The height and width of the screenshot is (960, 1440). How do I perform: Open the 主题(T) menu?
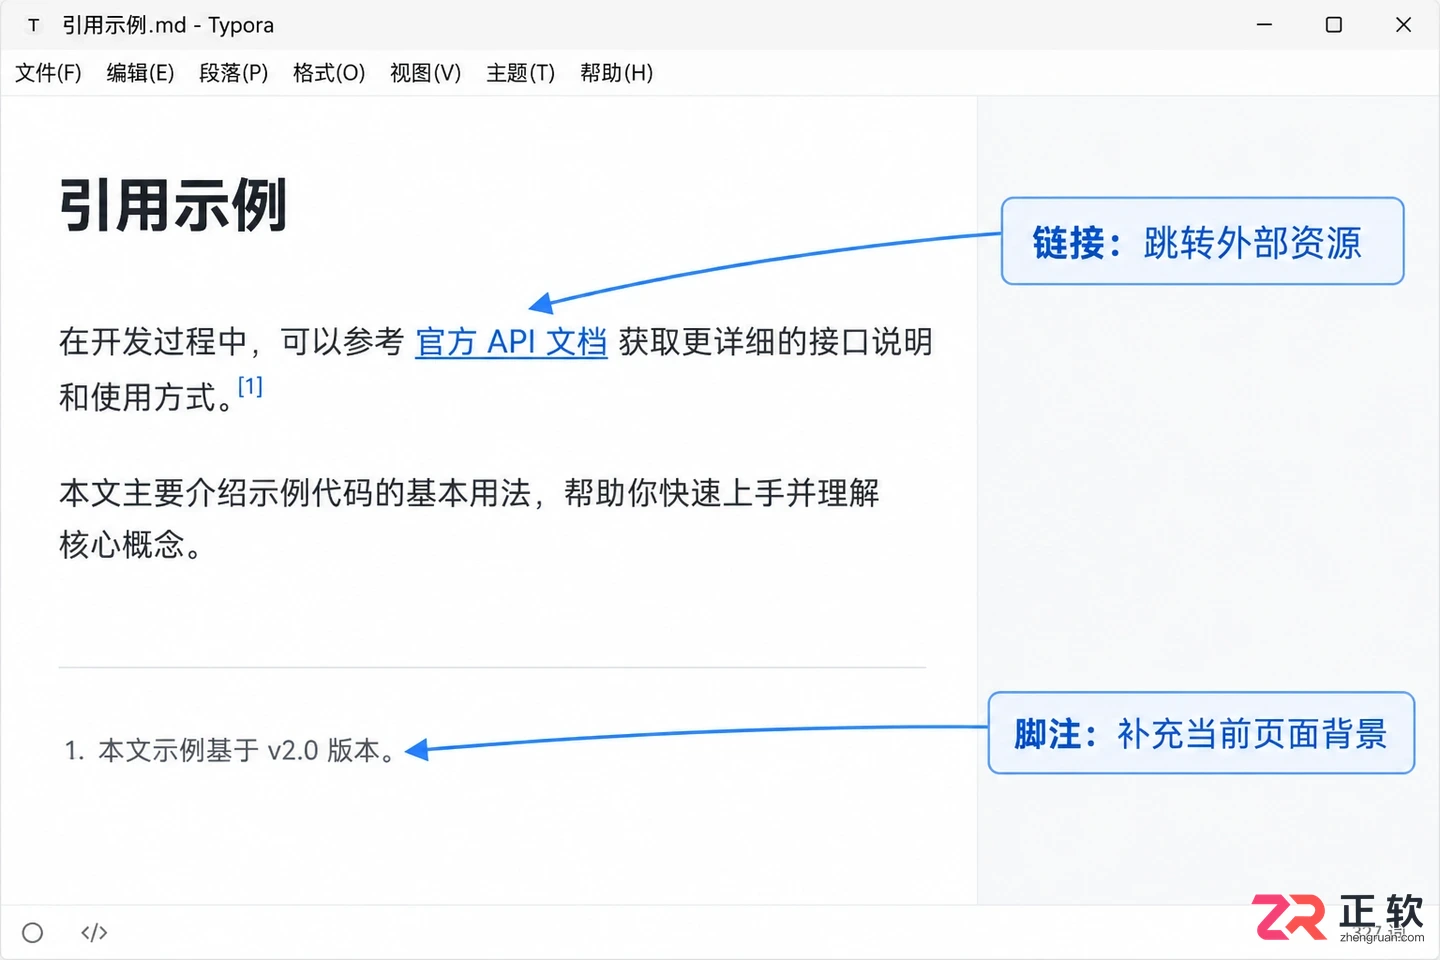pyautogui.click(x=520, y=73)
